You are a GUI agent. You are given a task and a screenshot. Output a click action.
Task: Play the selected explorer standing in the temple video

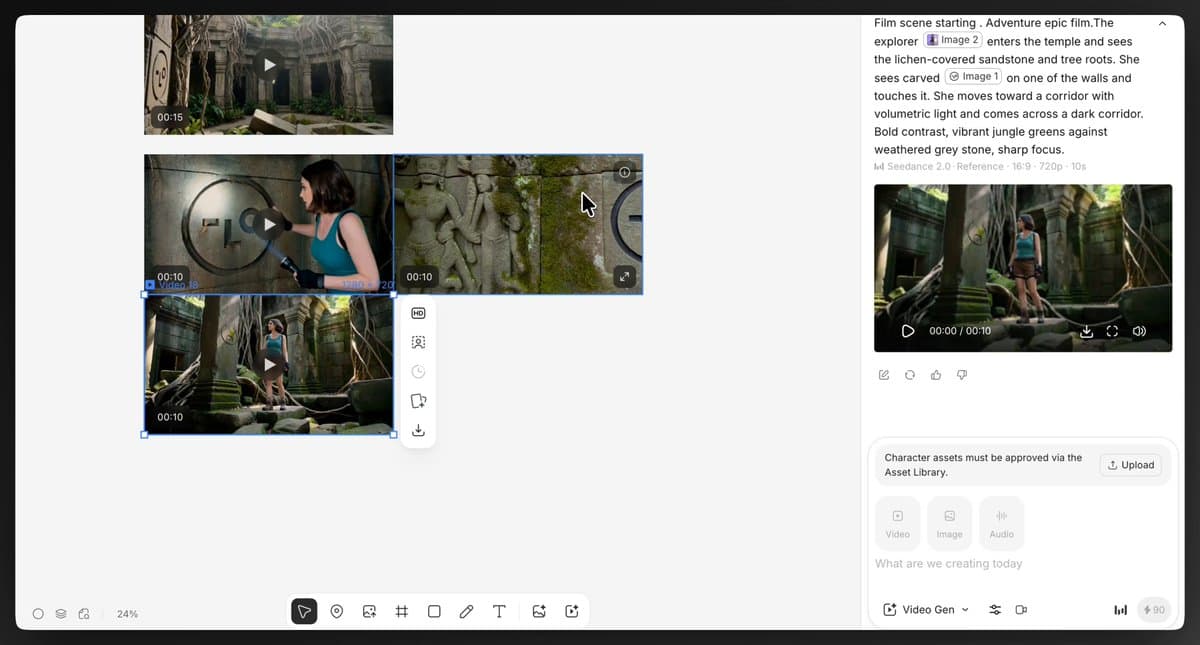click(x=268, y=364)
